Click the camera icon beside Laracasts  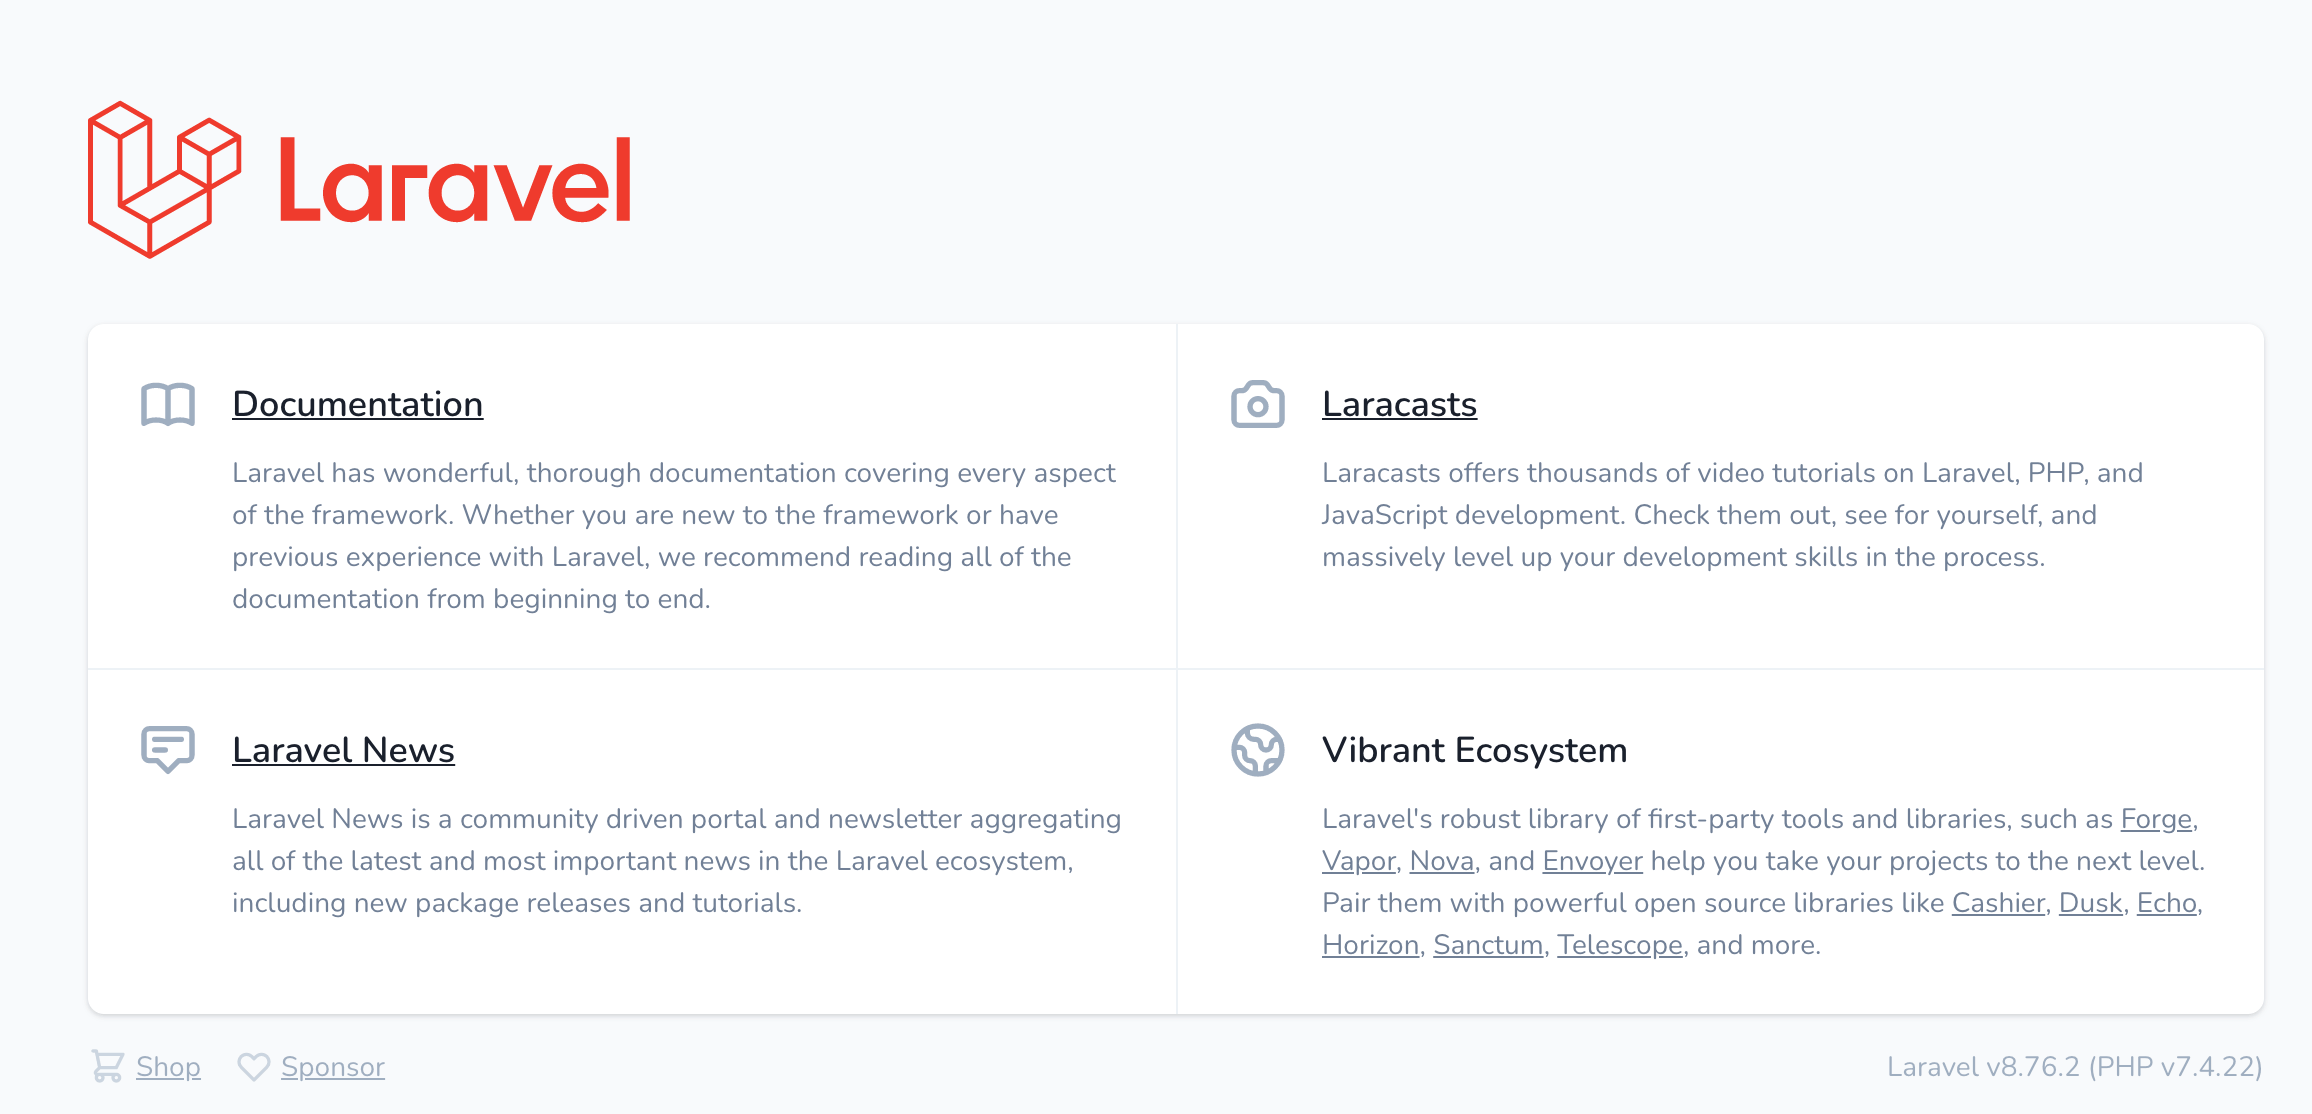pyautogui.click(x=1258, y=405)
